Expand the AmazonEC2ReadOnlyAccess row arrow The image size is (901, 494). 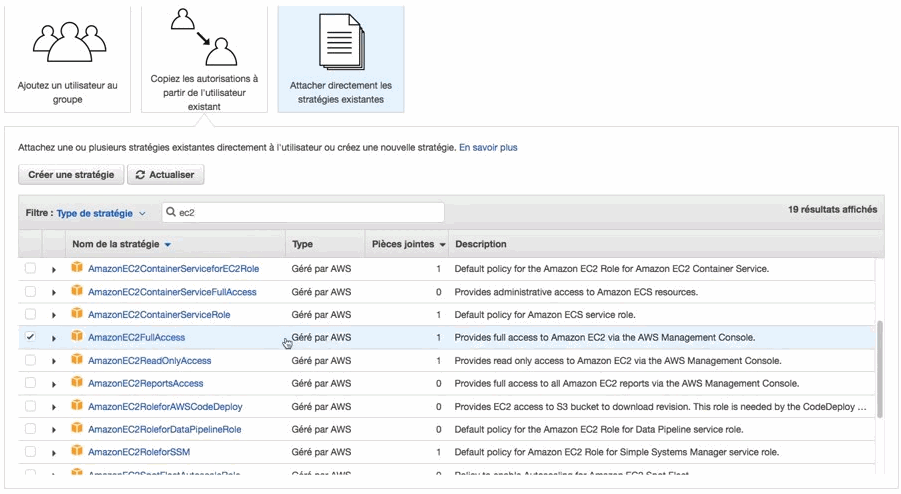[53, 361]
